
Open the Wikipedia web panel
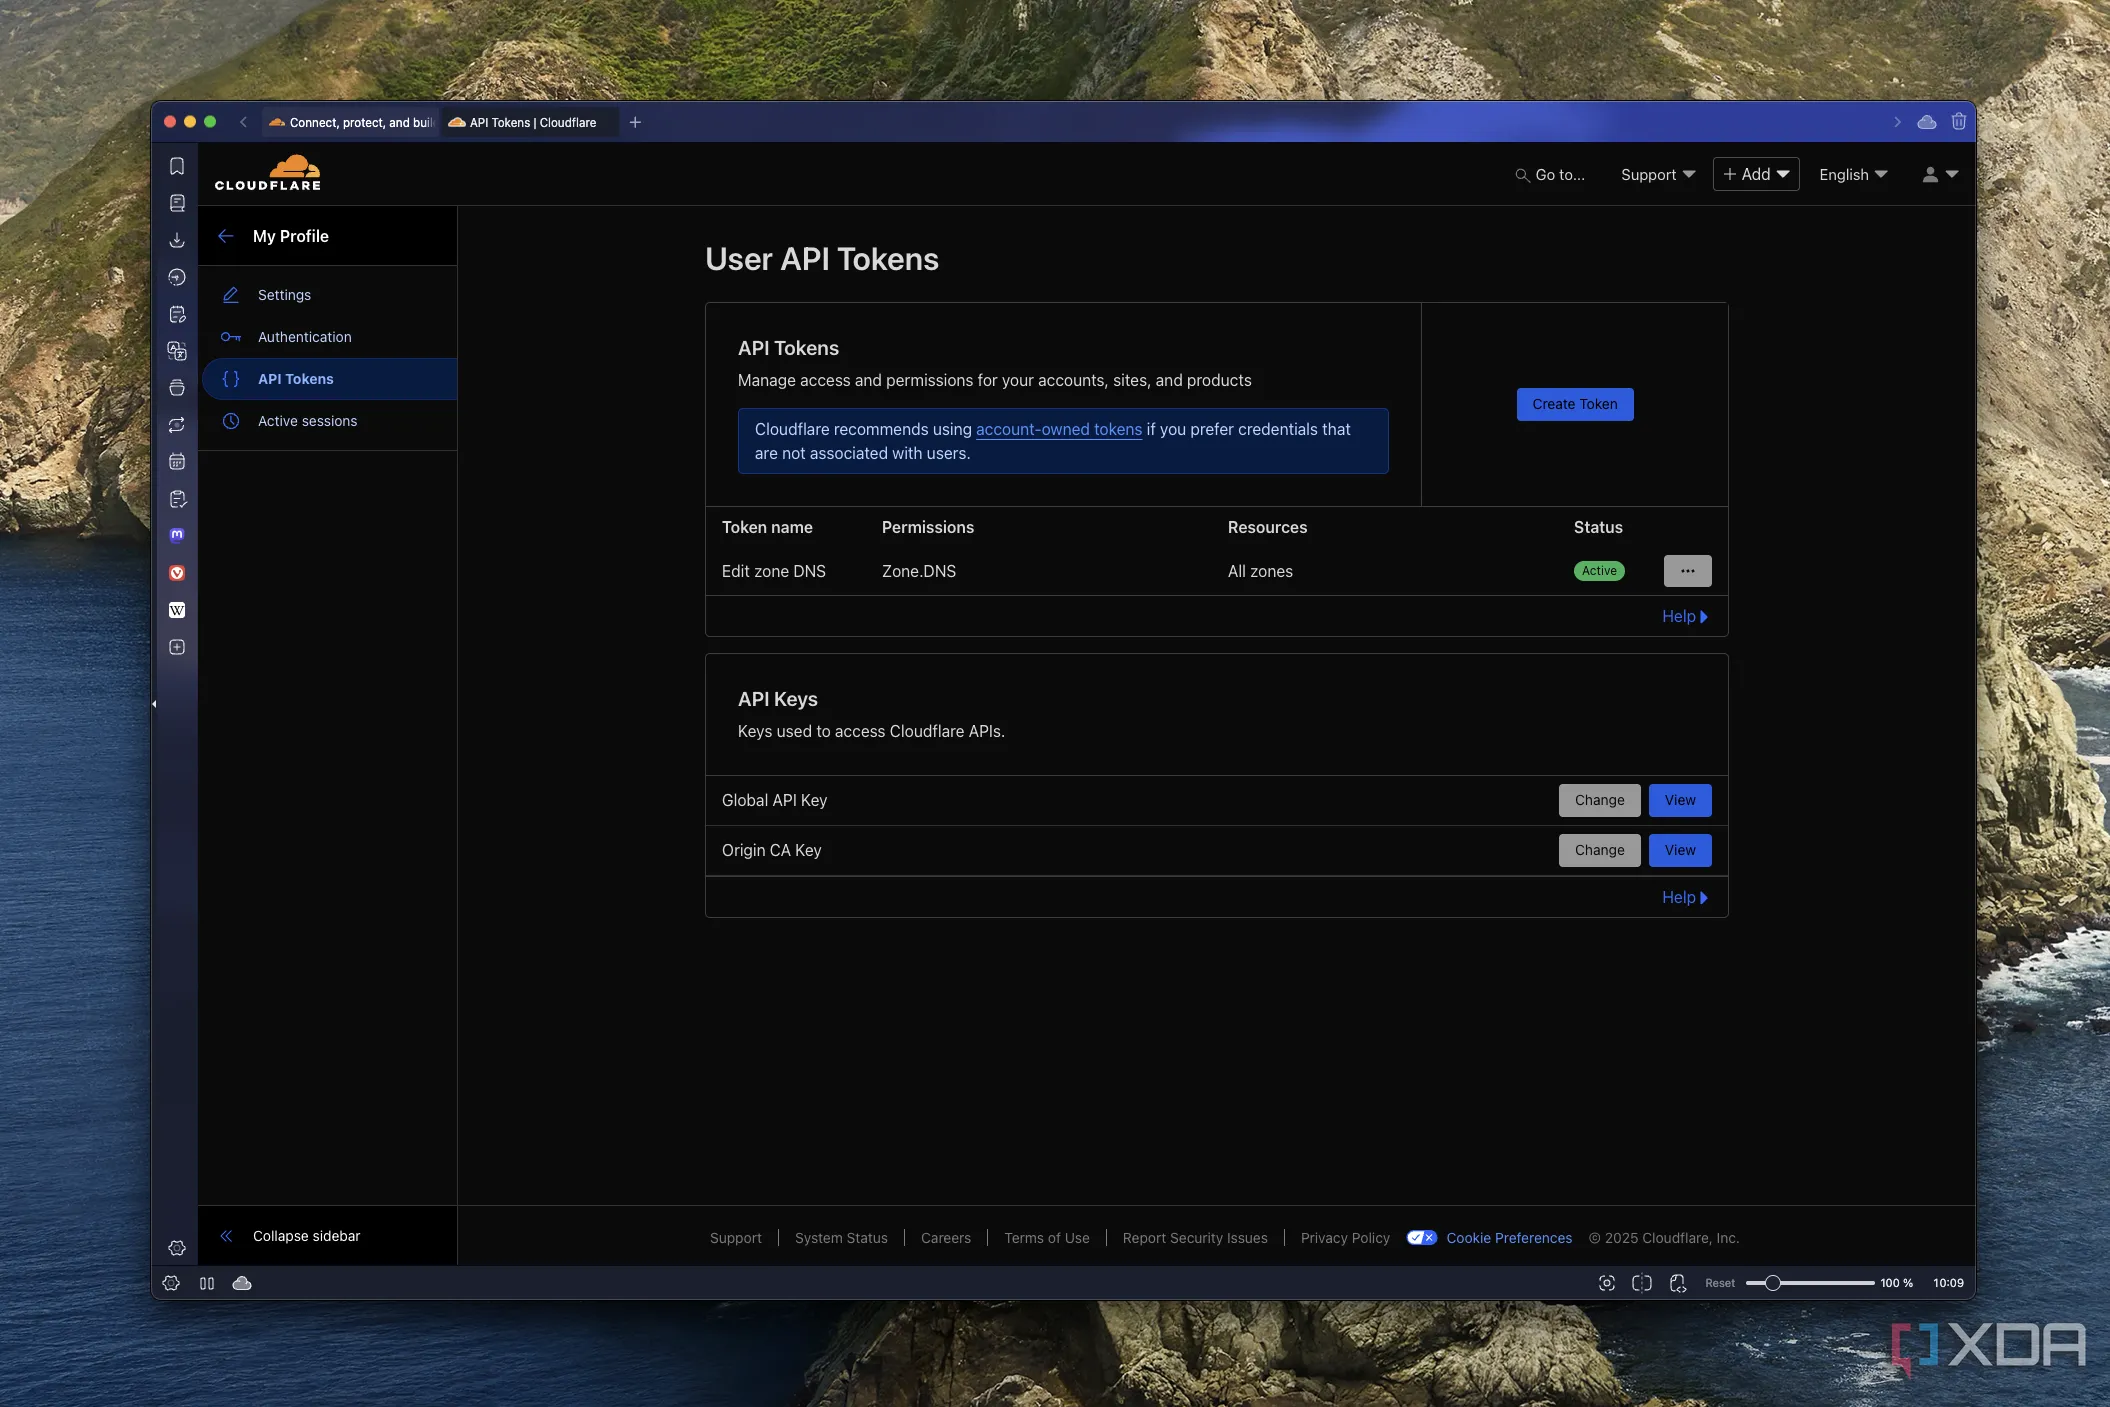click(x=177, y=610)
